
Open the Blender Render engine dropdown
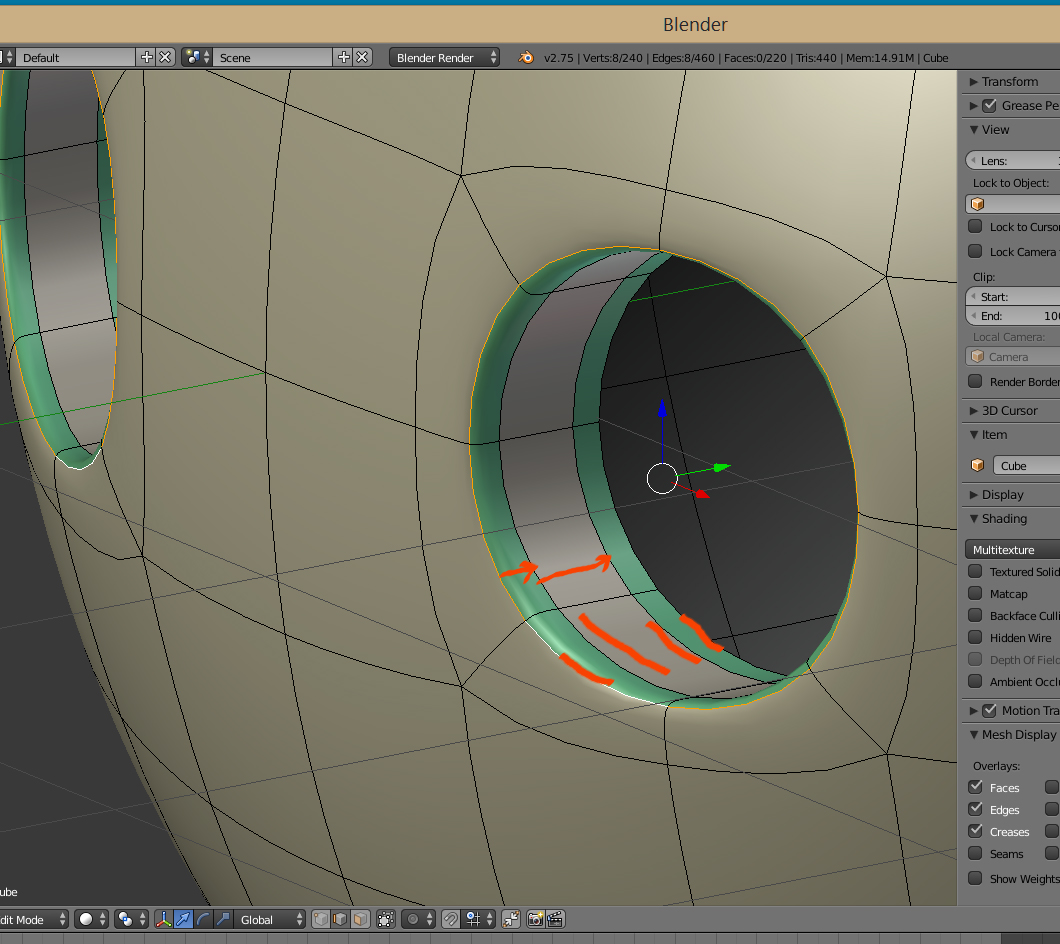pos(444,58)
